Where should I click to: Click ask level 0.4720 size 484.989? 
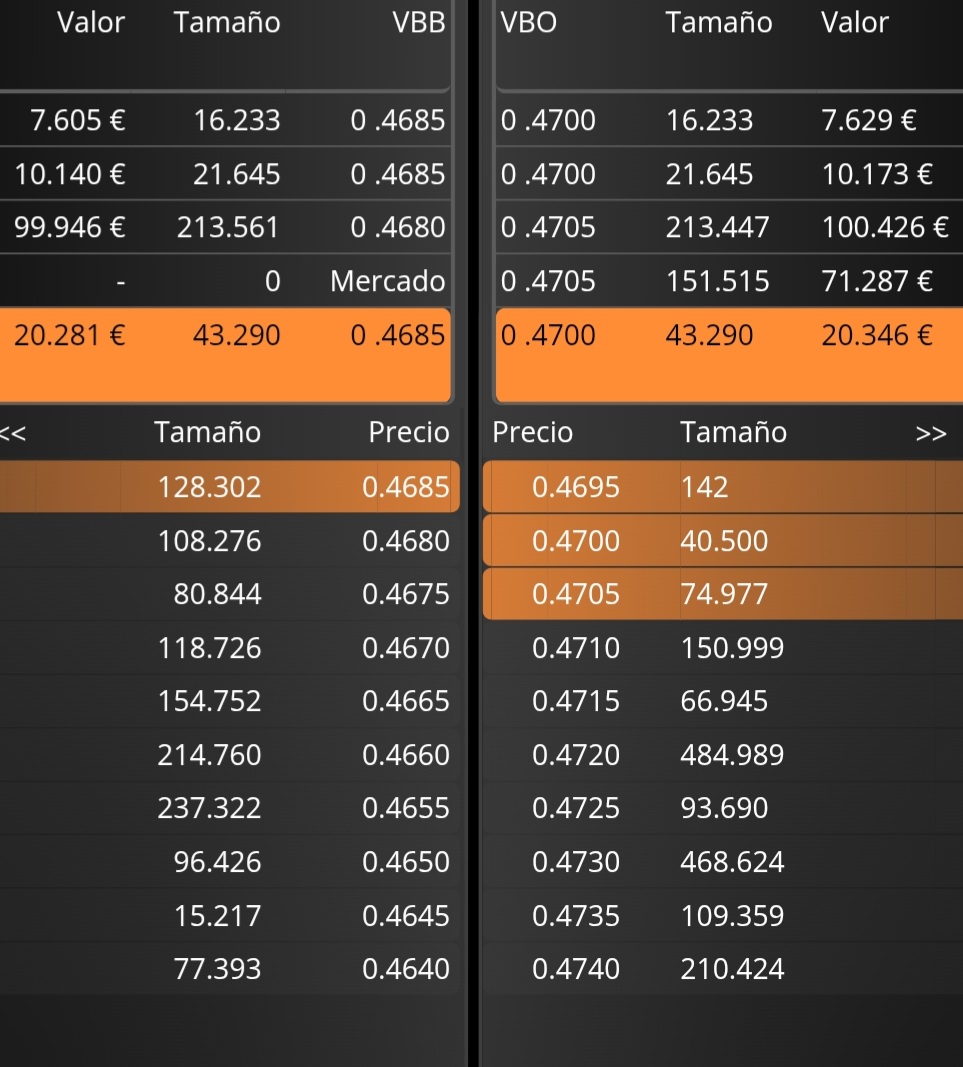pyautogui.click(x=723, y=754)
